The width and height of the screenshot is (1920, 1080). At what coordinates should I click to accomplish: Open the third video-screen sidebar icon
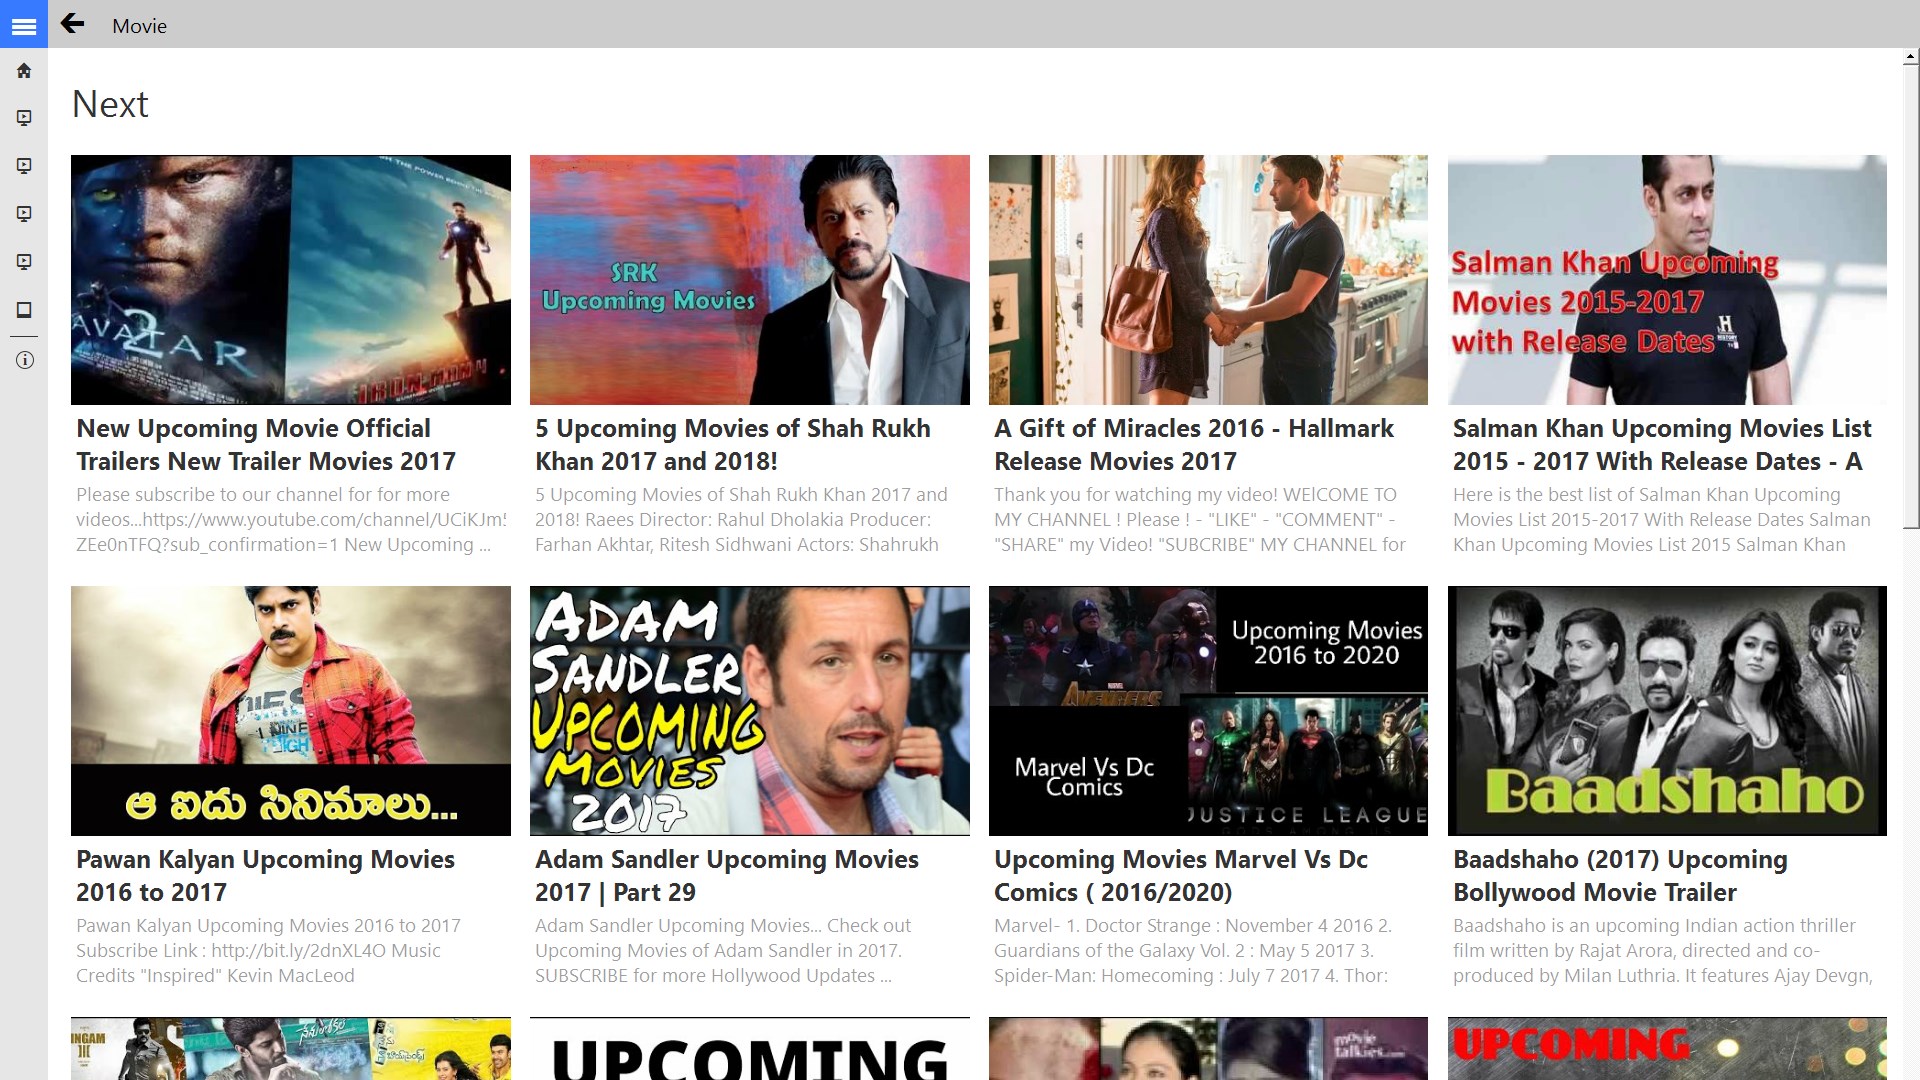(x=24, y=214)
